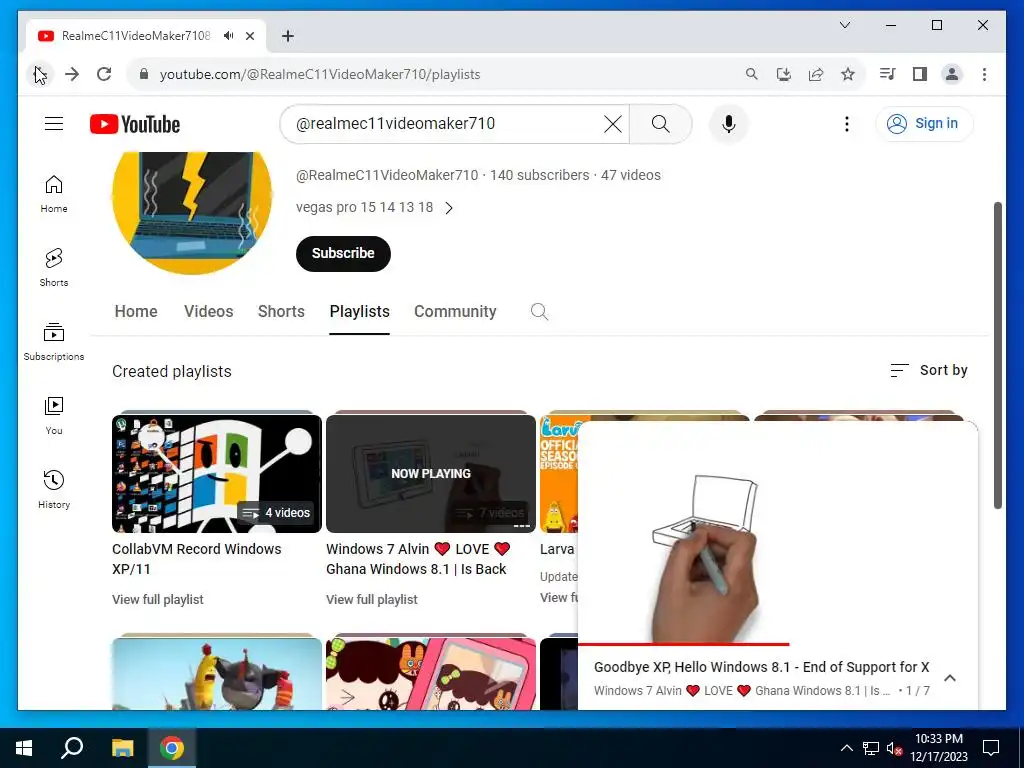Go back in browser history
The width and height of the screenshot is (1024, 768).
40,74
